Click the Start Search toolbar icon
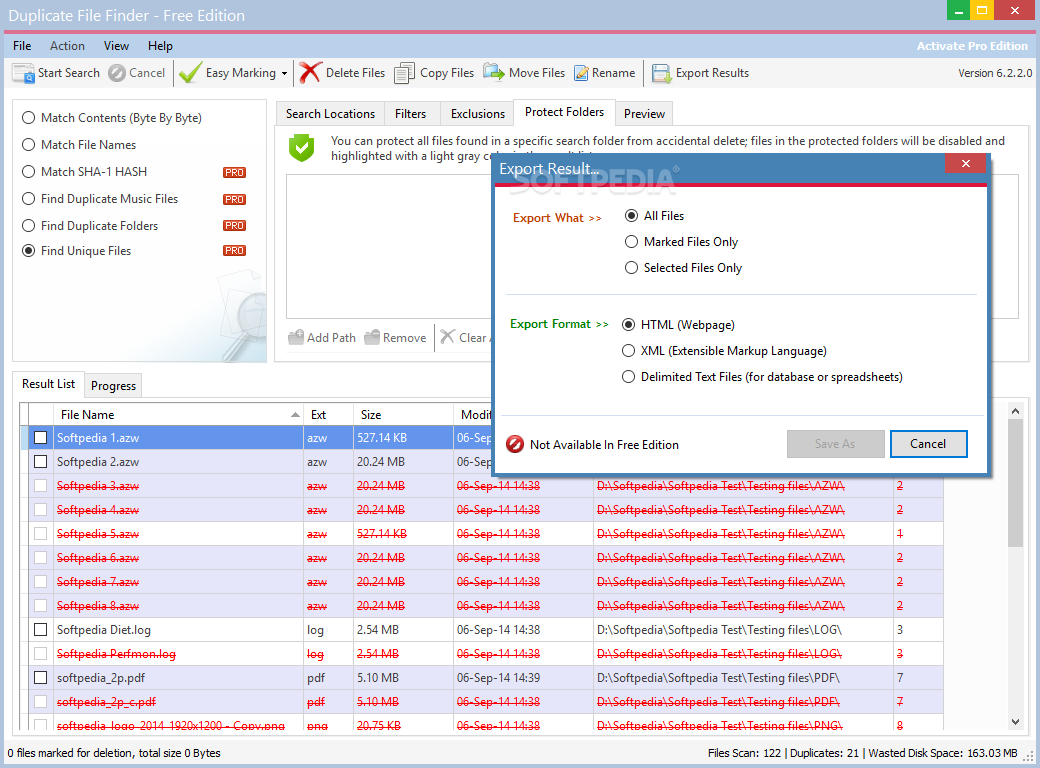 click(x=24, y=73)
